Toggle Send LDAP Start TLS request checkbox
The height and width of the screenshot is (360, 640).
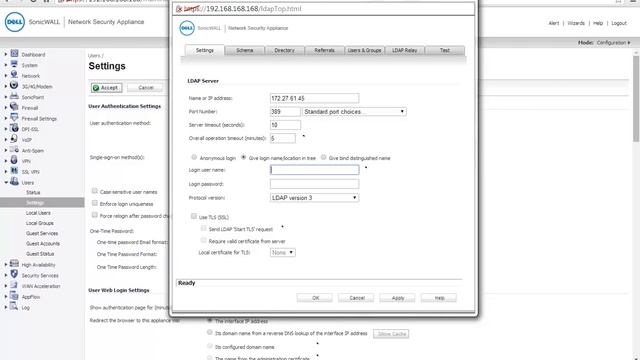[x=203, y=229]
